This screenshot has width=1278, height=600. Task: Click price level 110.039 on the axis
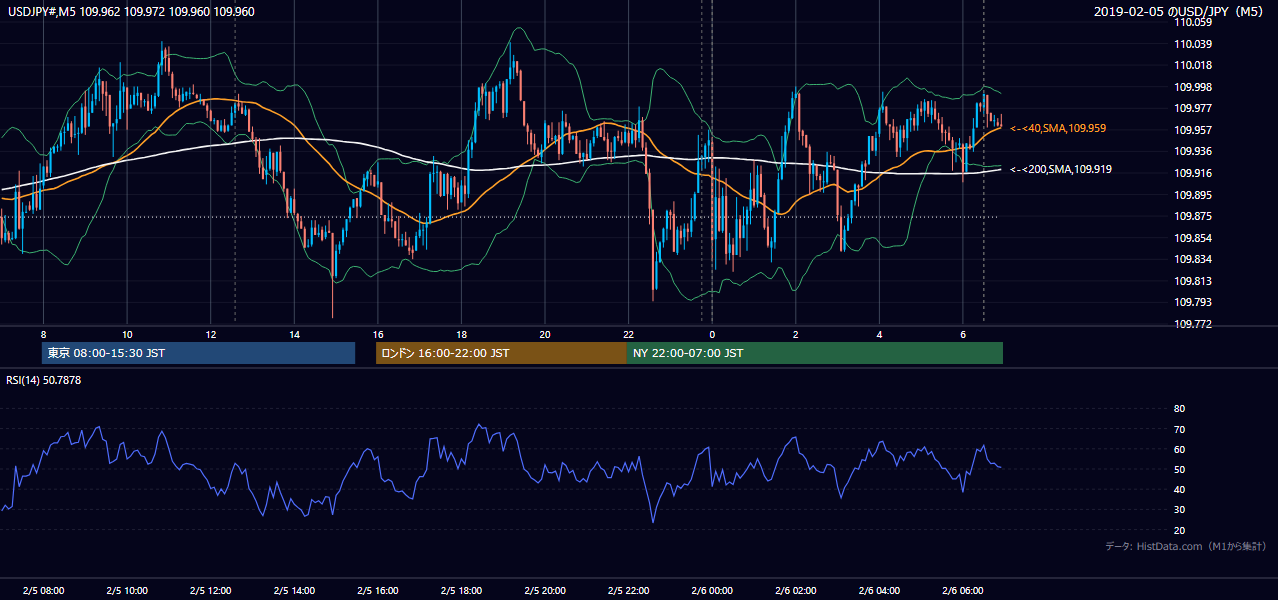pos(1193,44)
